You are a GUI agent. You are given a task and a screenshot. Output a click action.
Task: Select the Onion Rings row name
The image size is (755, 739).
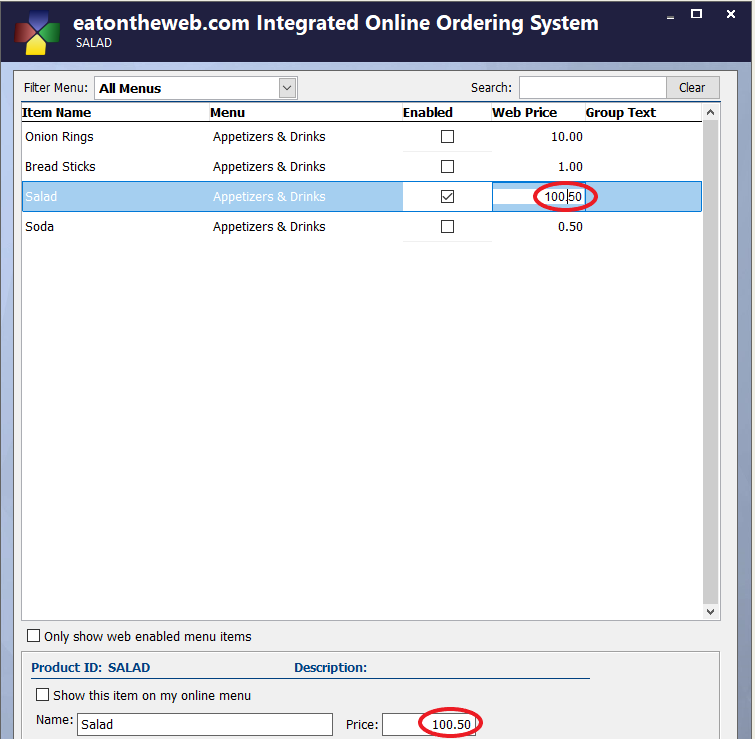(59, 137)
